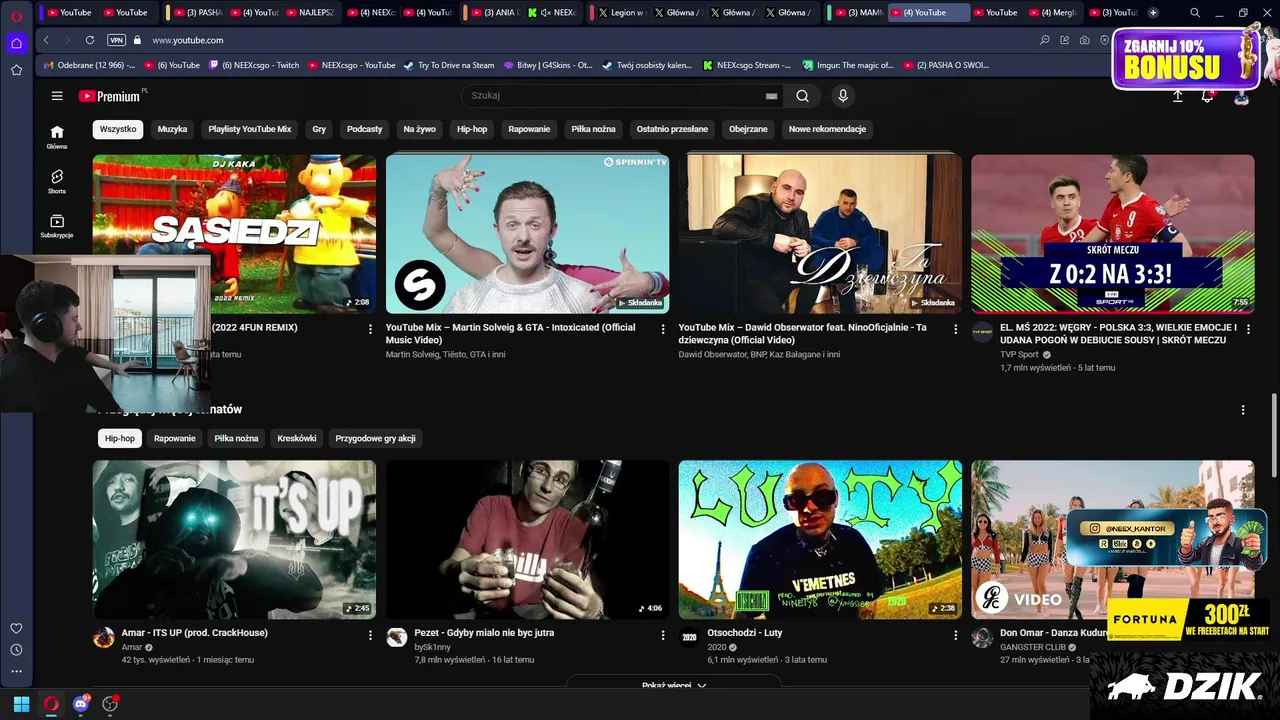The height and width of the screenshot is (720, 1280).
Task: Take snapshot with camera icon in address bar
Action: (x=1085, y=40)
